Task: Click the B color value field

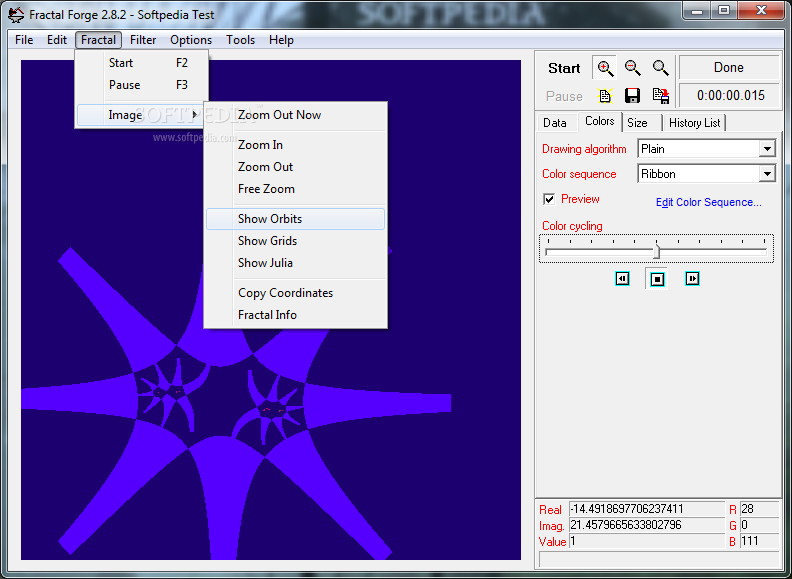Action: point(760,541)
